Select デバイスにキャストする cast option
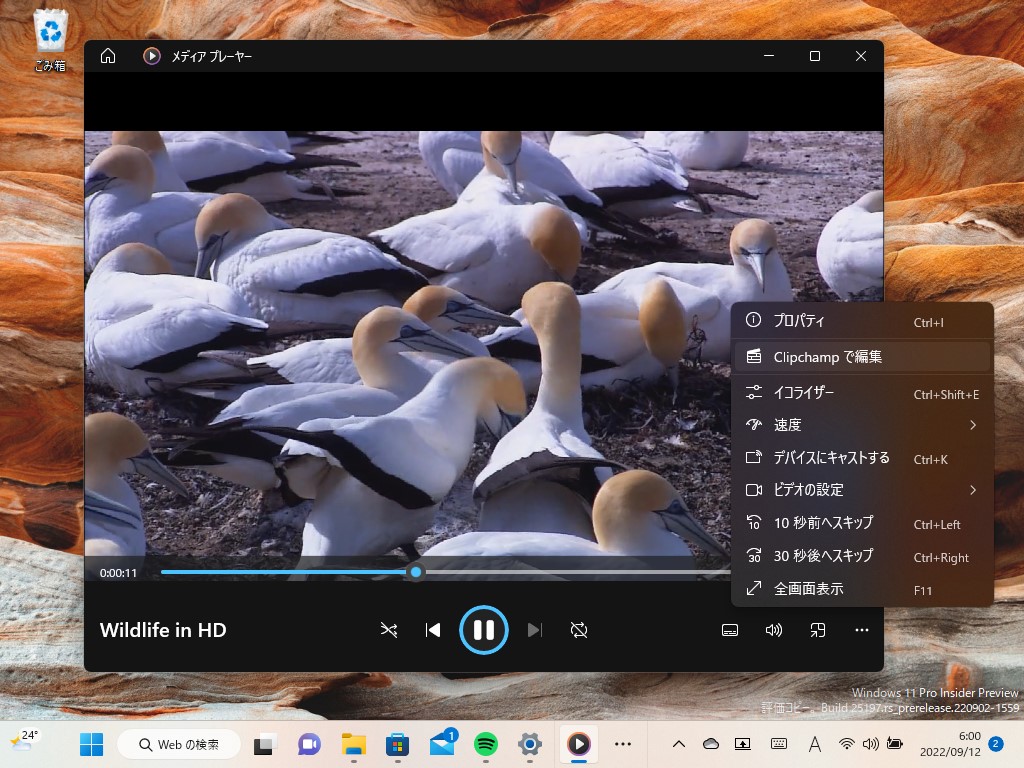1024x768 pixels. tap(862, 458)
